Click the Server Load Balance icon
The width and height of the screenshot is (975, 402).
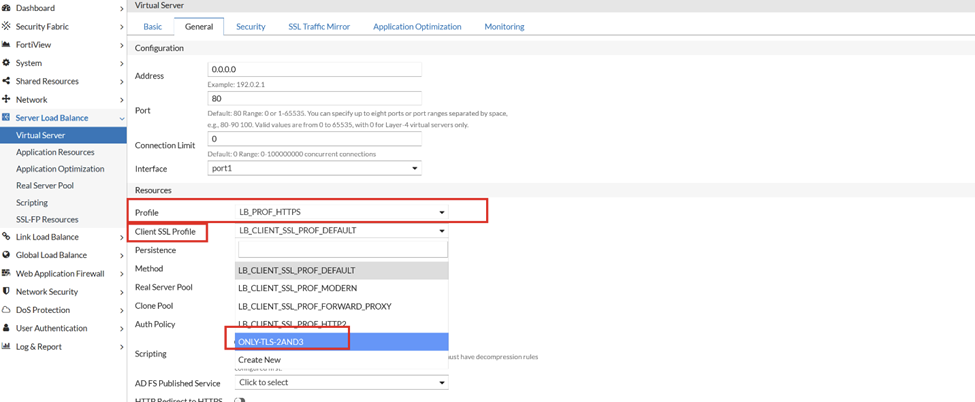tap(6, 118)
